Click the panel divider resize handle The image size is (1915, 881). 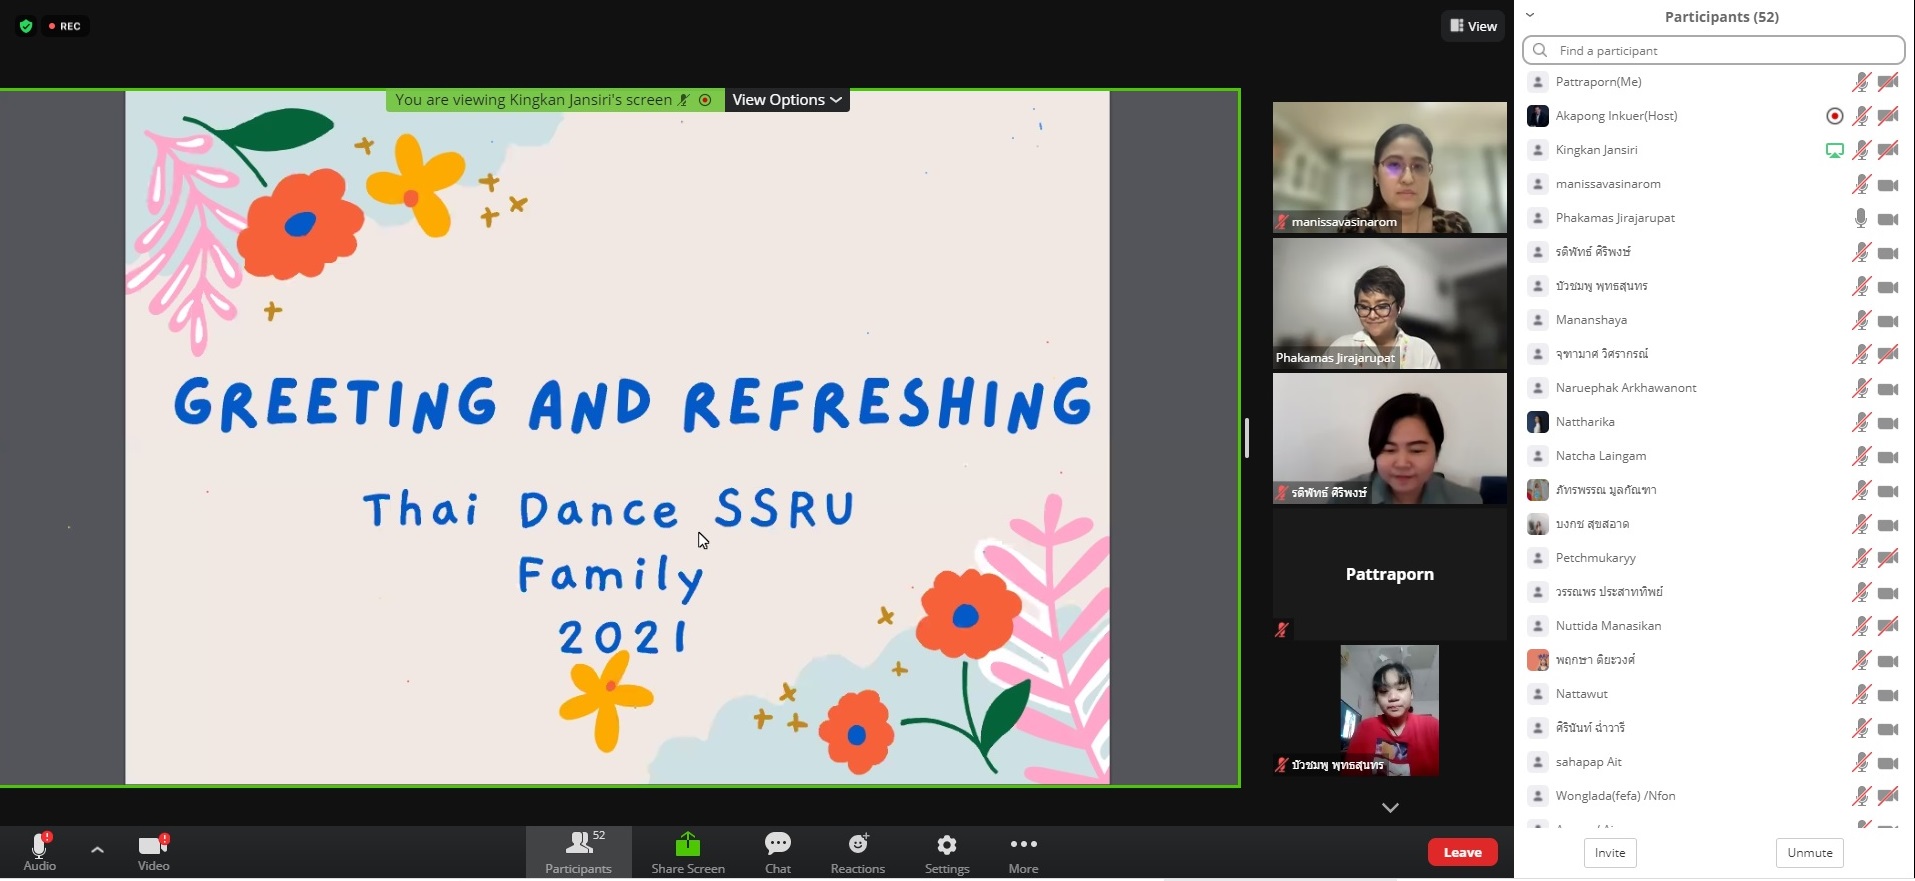point(1247,438)
